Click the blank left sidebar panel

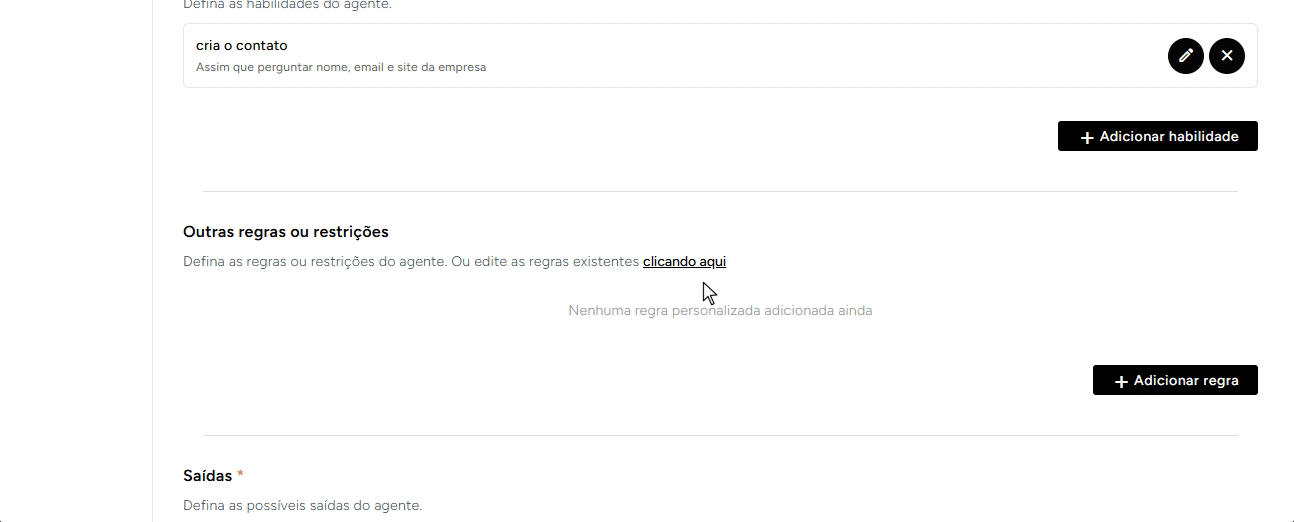[x=76, y=261]
